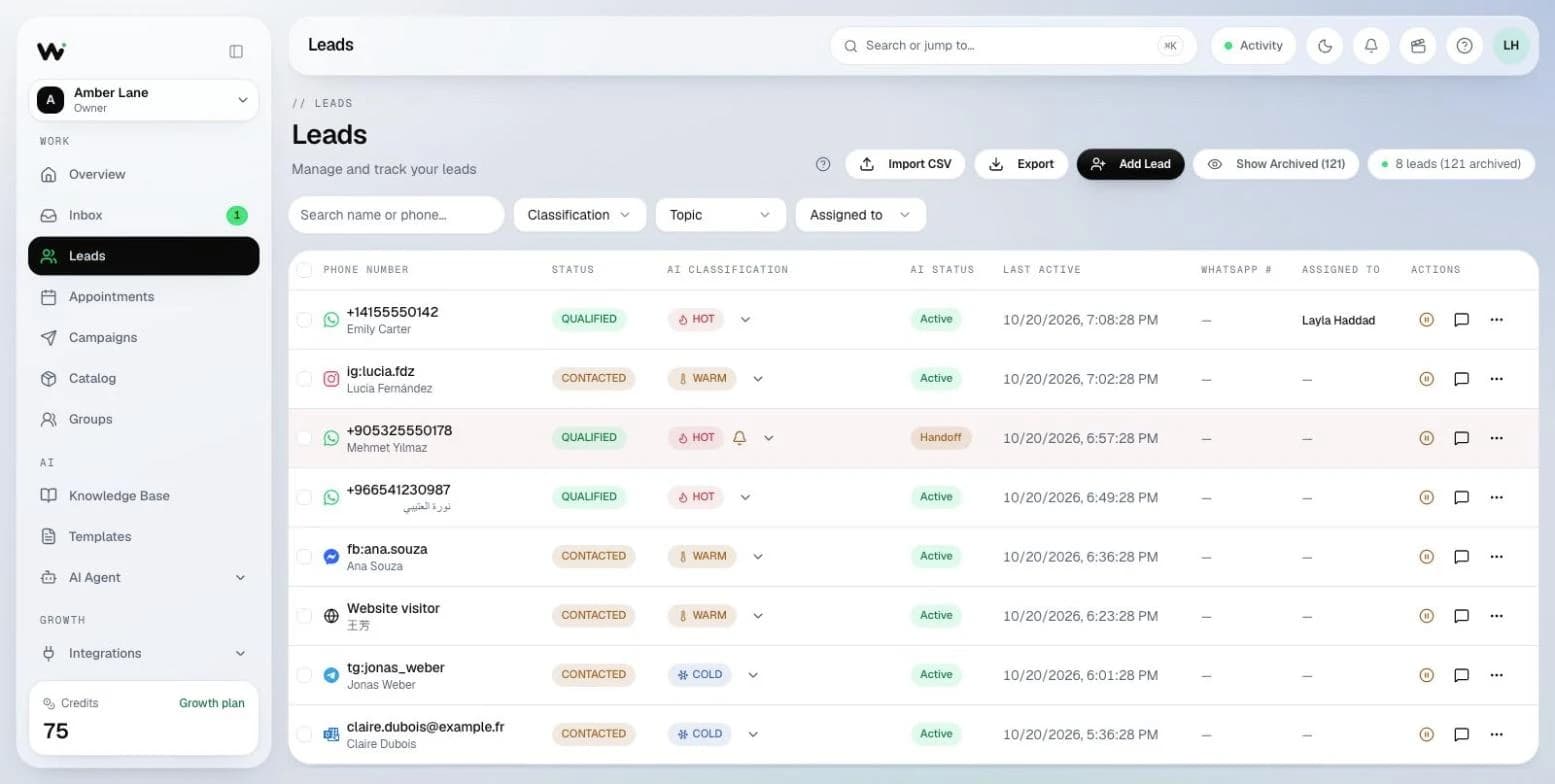Go to Overview in the sidebar
The image size is (1555, 784).
click(x=144, y=174)
